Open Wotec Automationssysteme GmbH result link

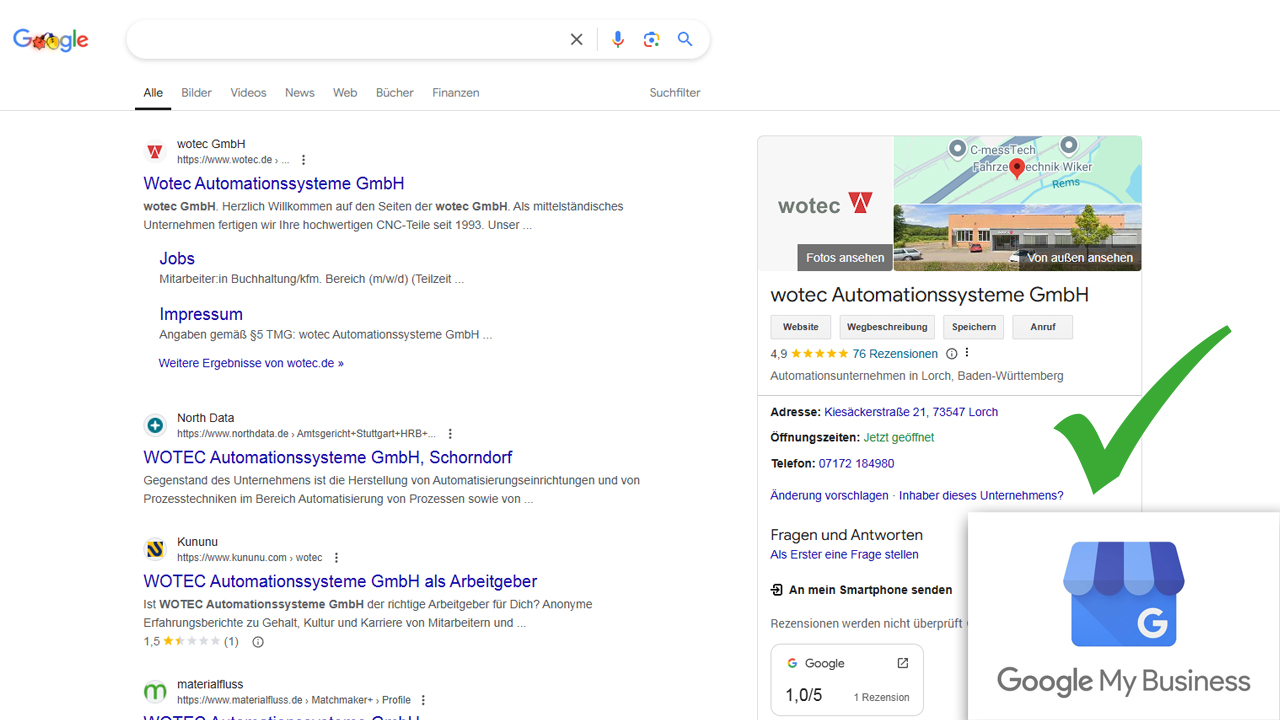pyautogui.click(x=274, y=183)
